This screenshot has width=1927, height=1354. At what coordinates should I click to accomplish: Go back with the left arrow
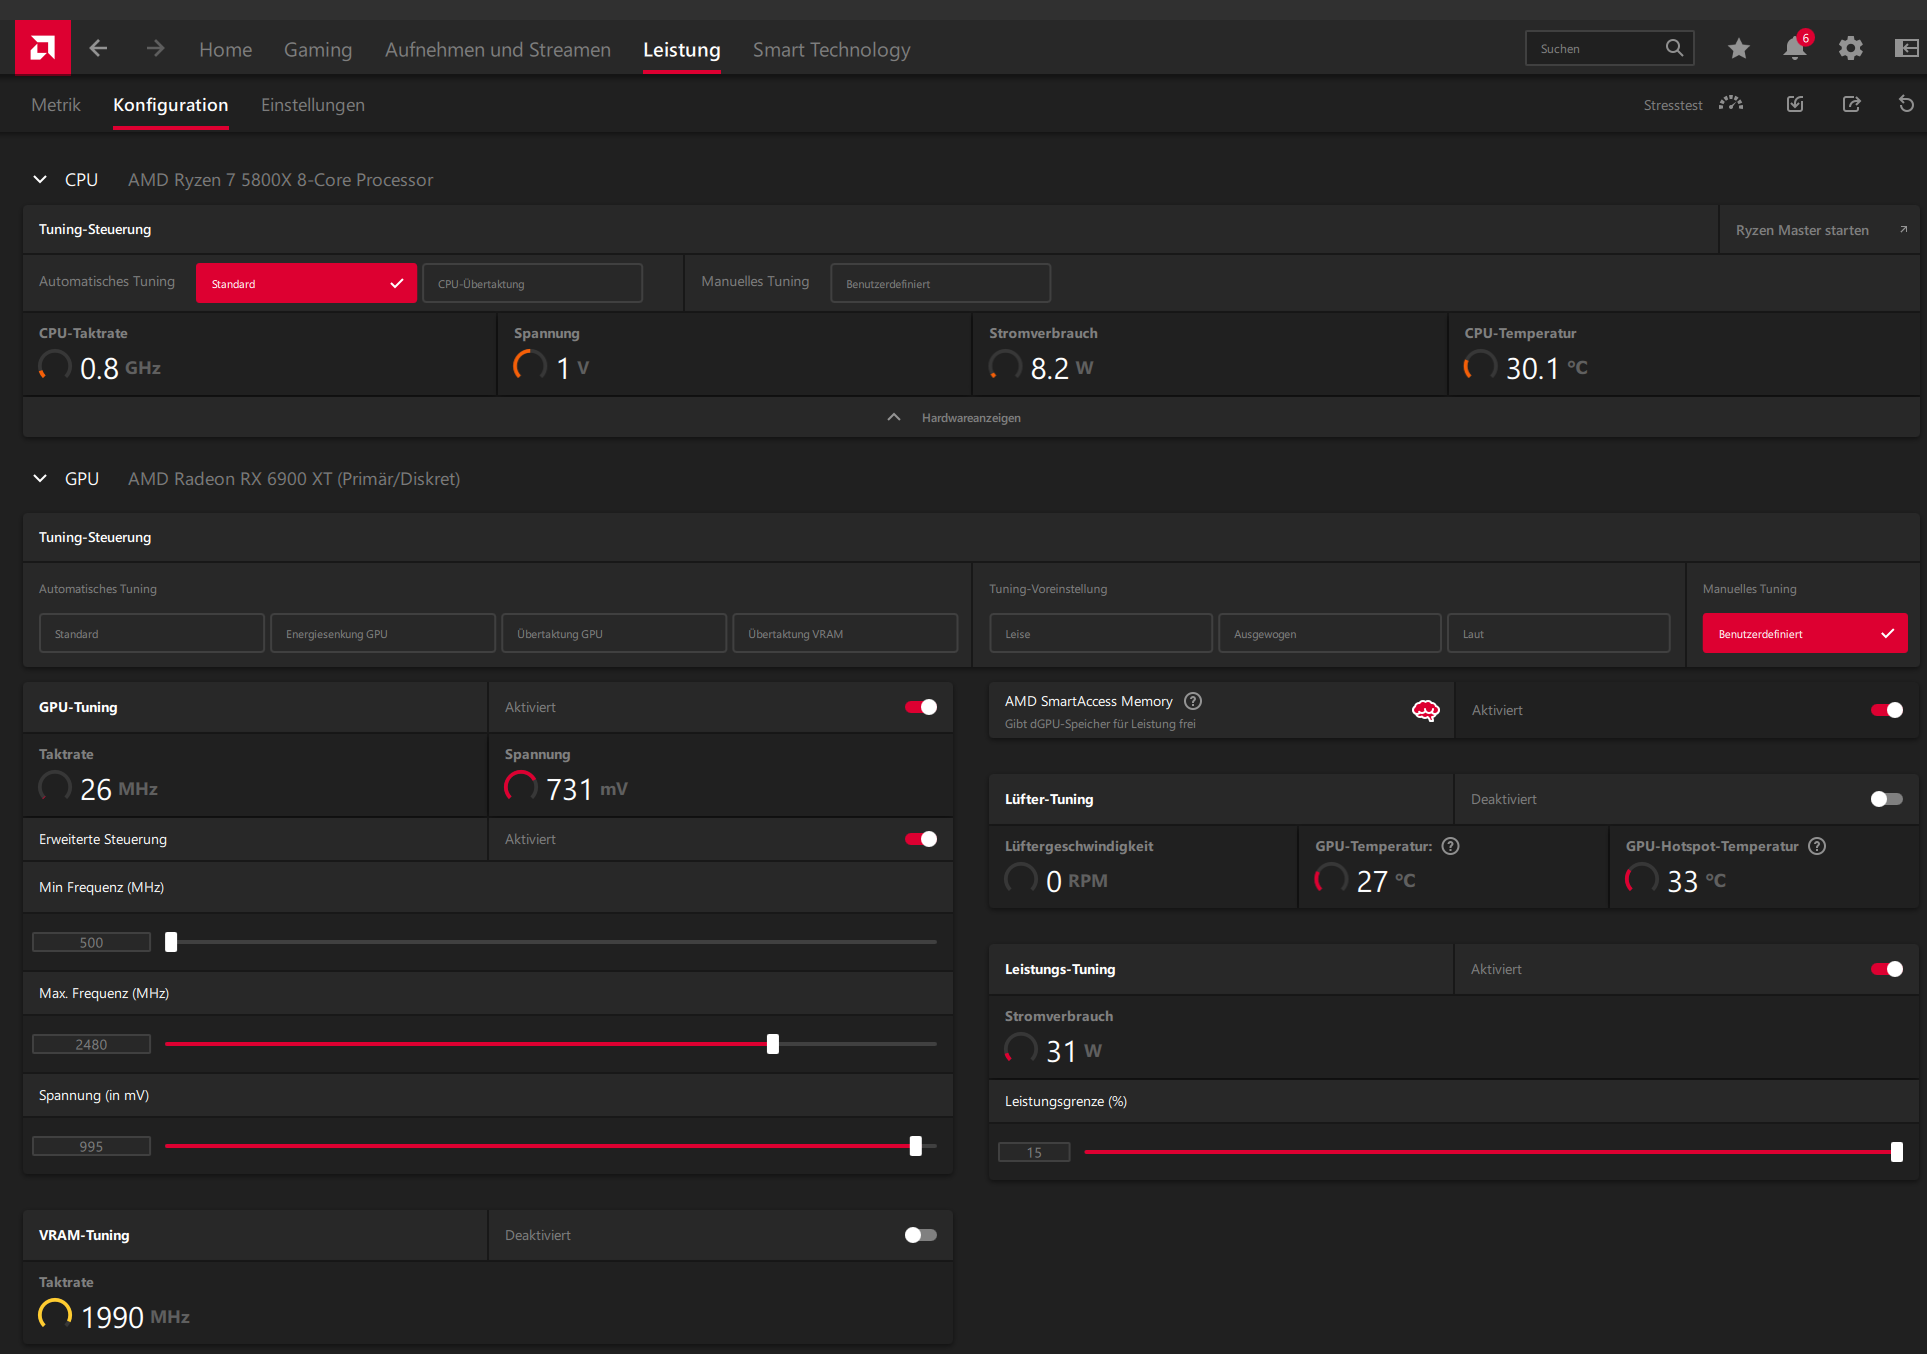[98, 48]
